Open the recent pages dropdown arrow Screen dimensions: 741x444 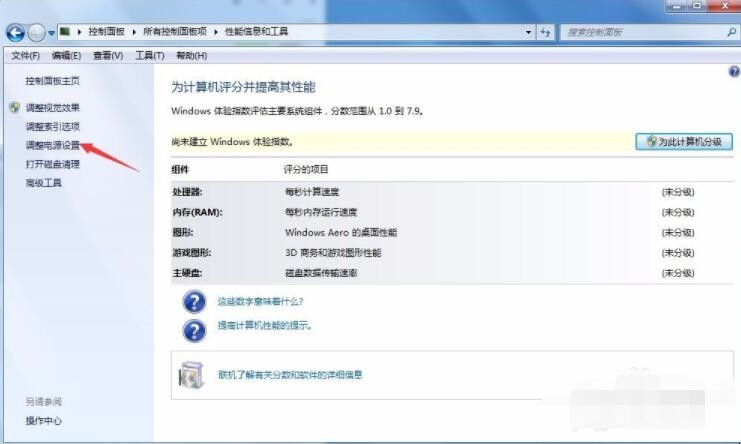tap(52, 33)
